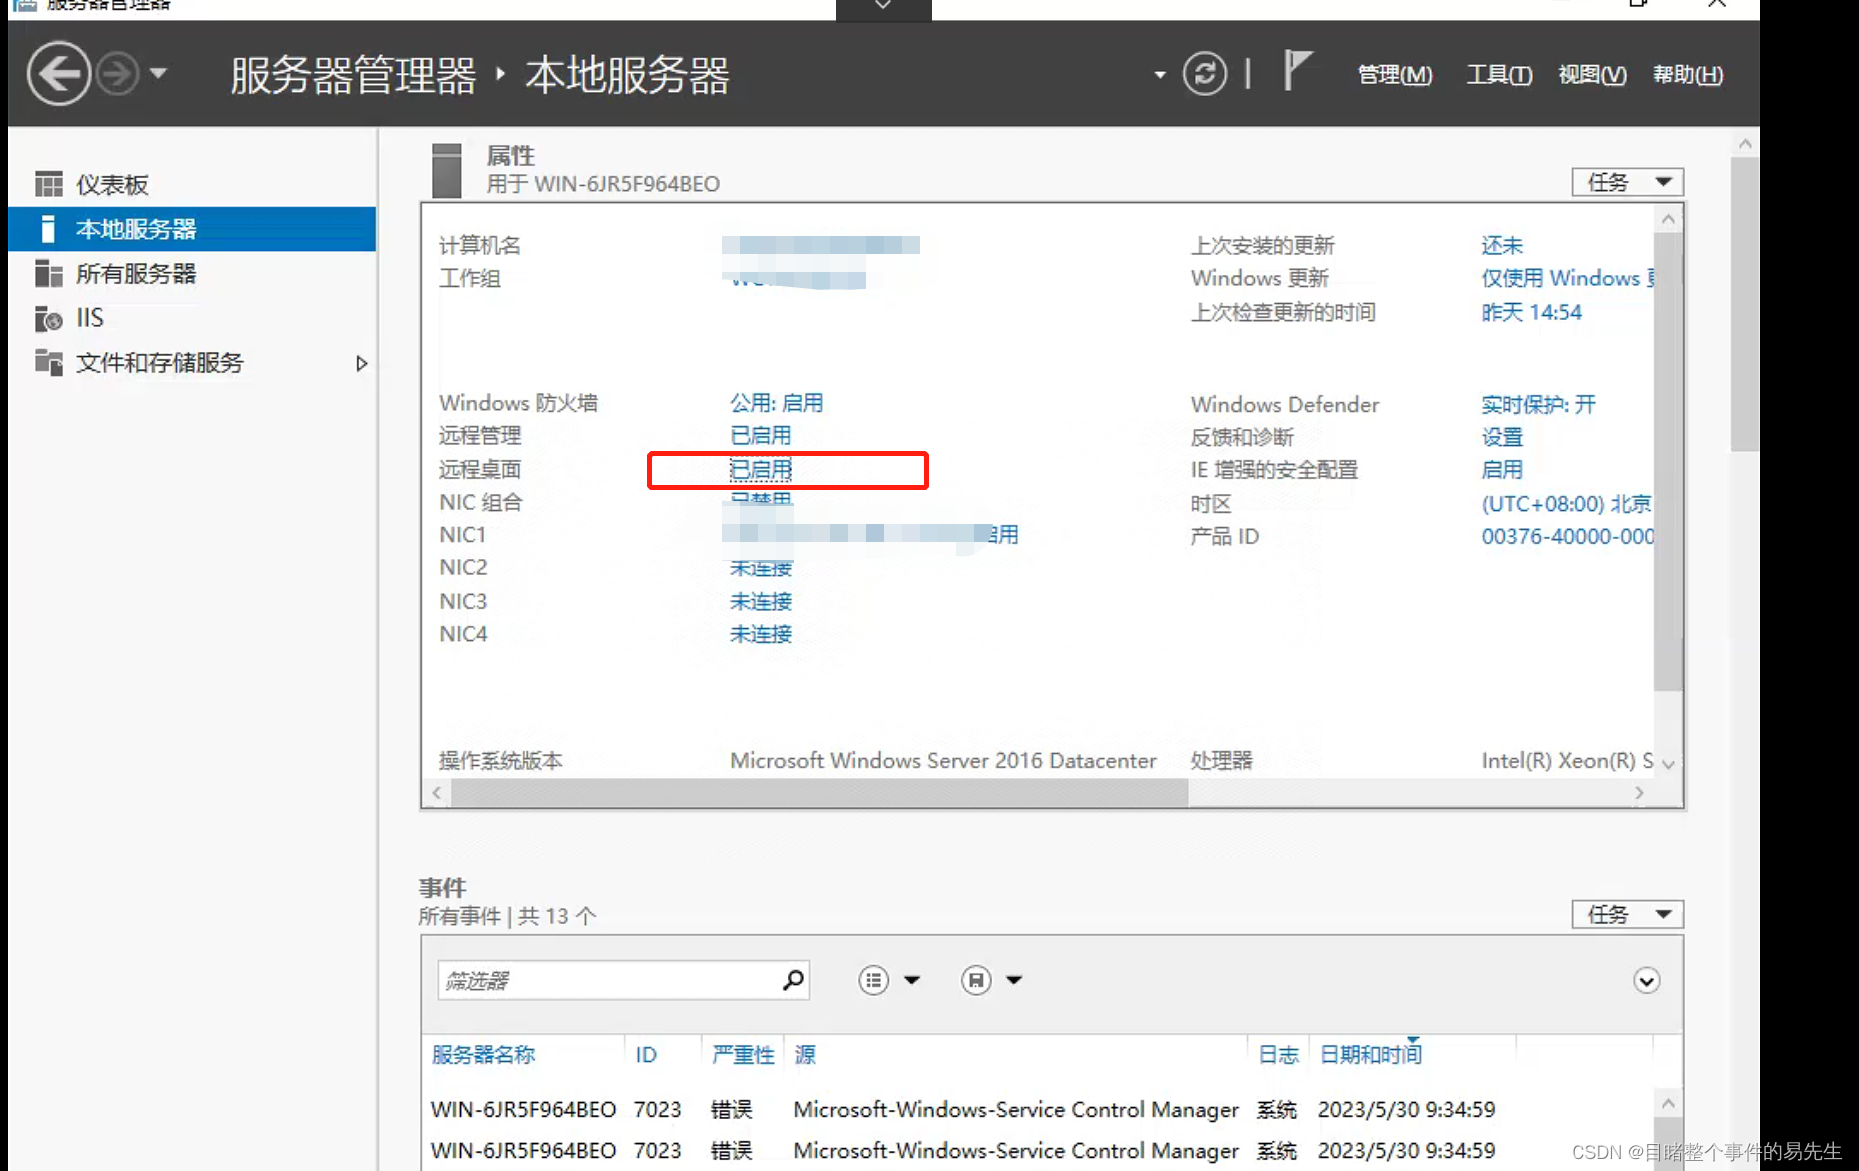Go back with the back arrow button

click(x=58, y=74)
